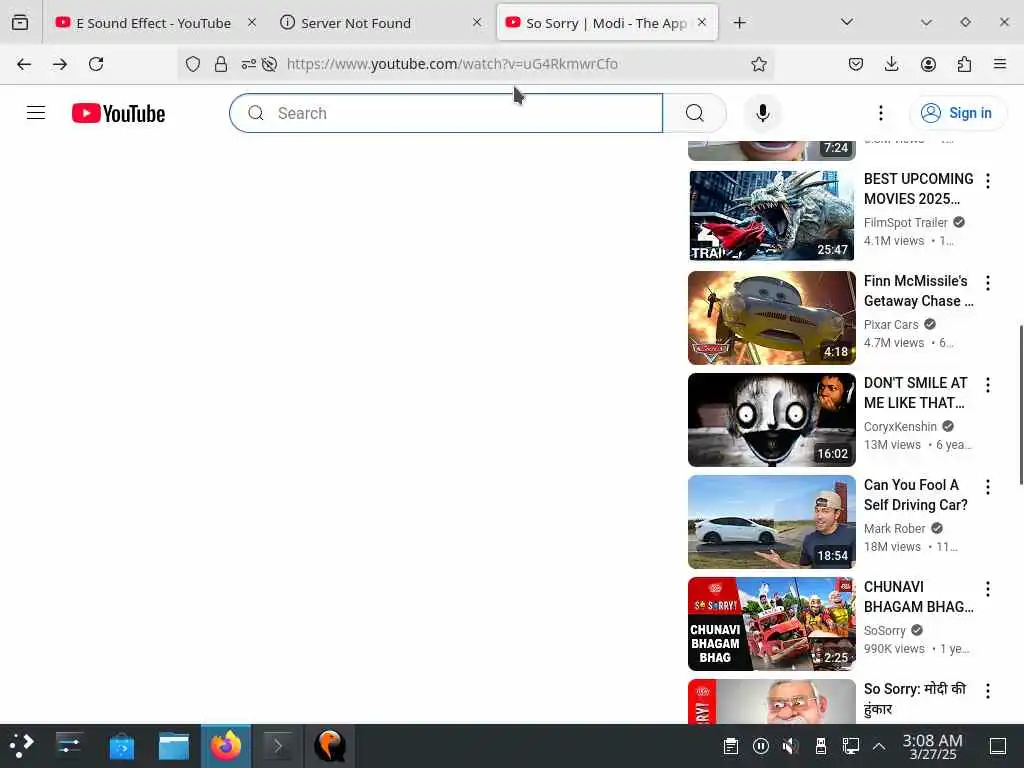Close the Server Not Found tab
Viewport: 1024px width, 768px height.
tap(477, 23)
